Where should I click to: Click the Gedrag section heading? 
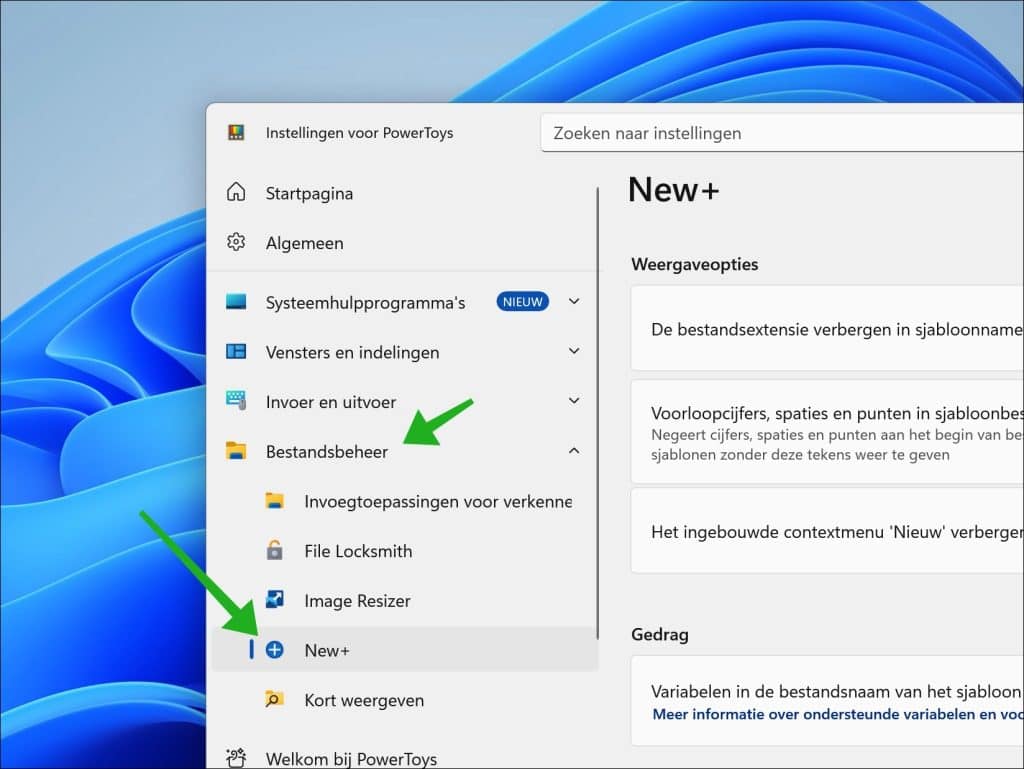(660, 635)
